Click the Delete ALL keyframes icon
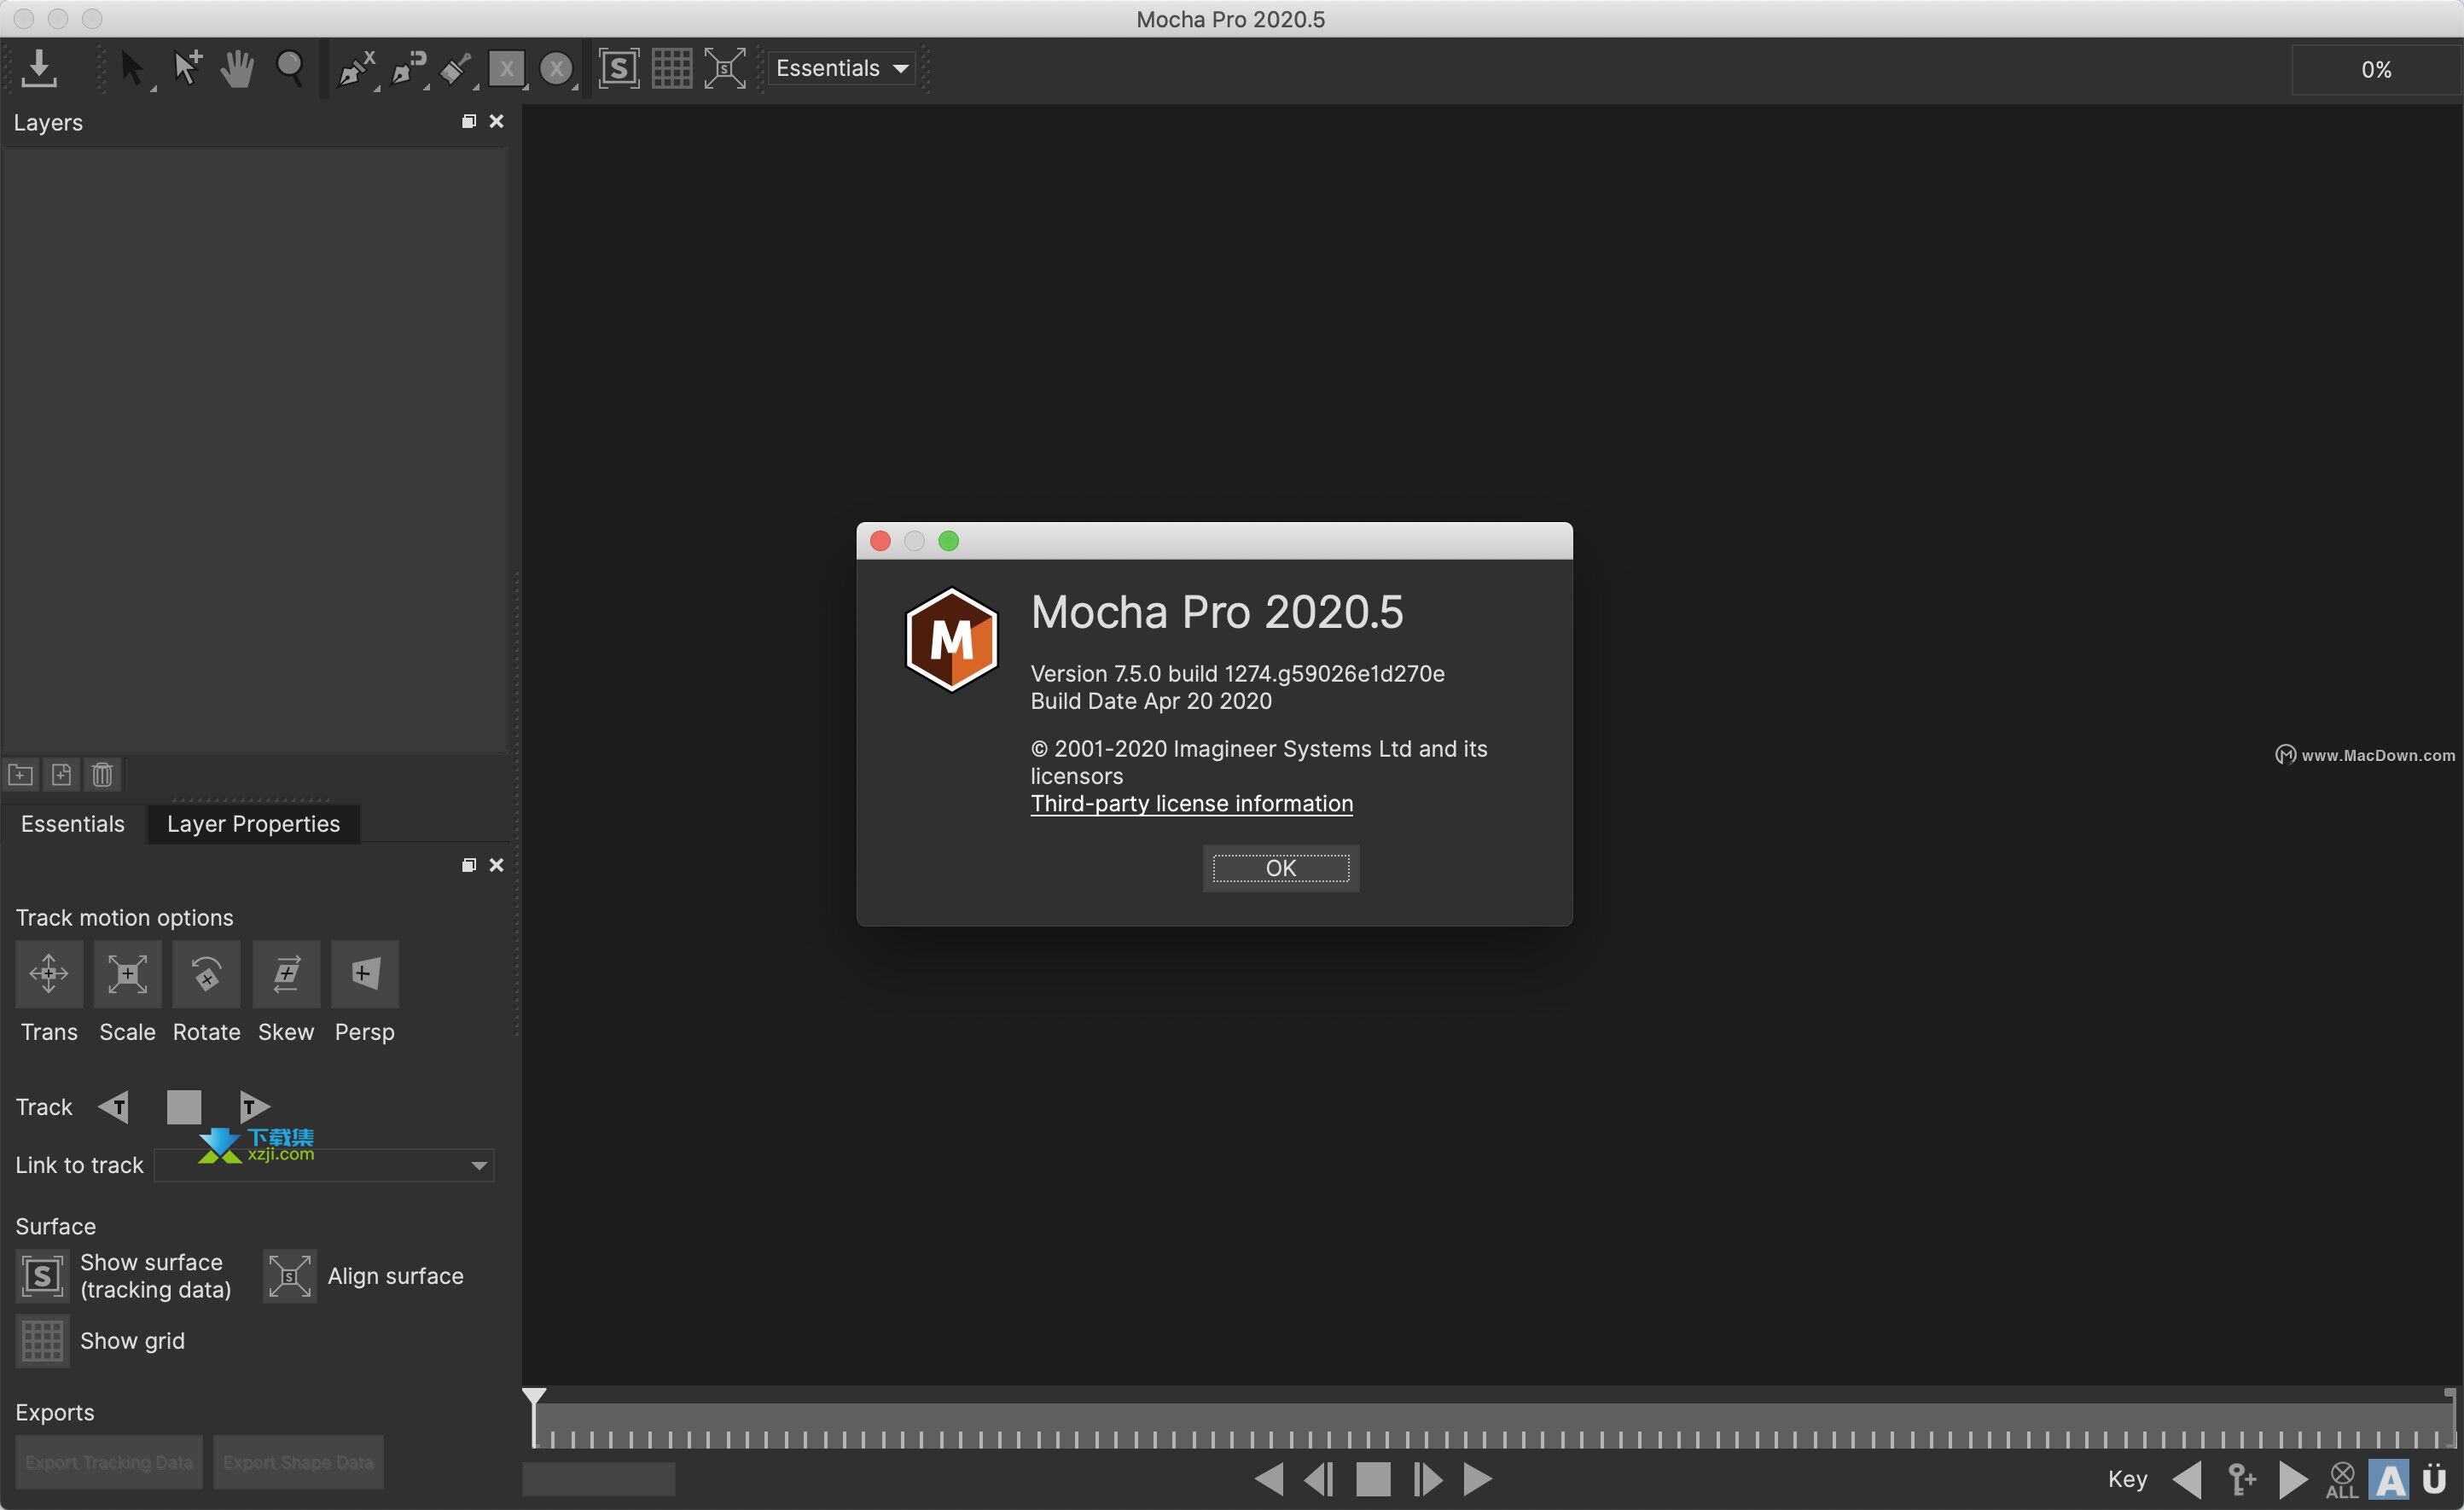Viewport: 2464px width, 1510px height. coord(2342,1480)
